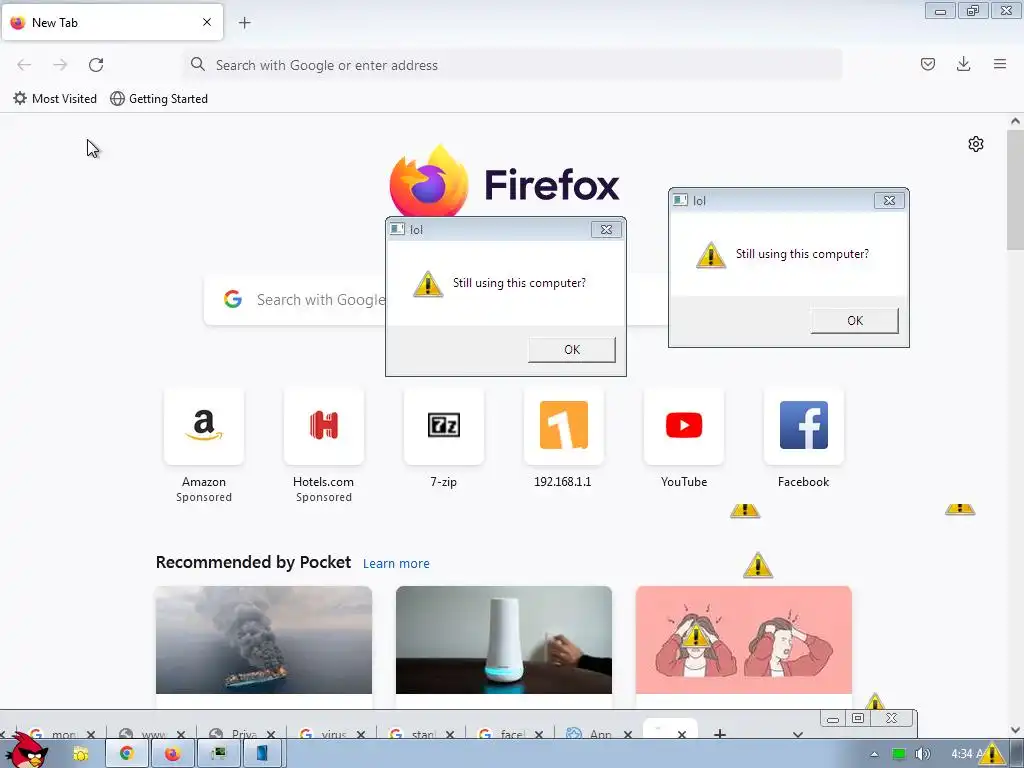Go back using the Firefox back arrow
Screen dimensions: 1024x768
point(24,65)
